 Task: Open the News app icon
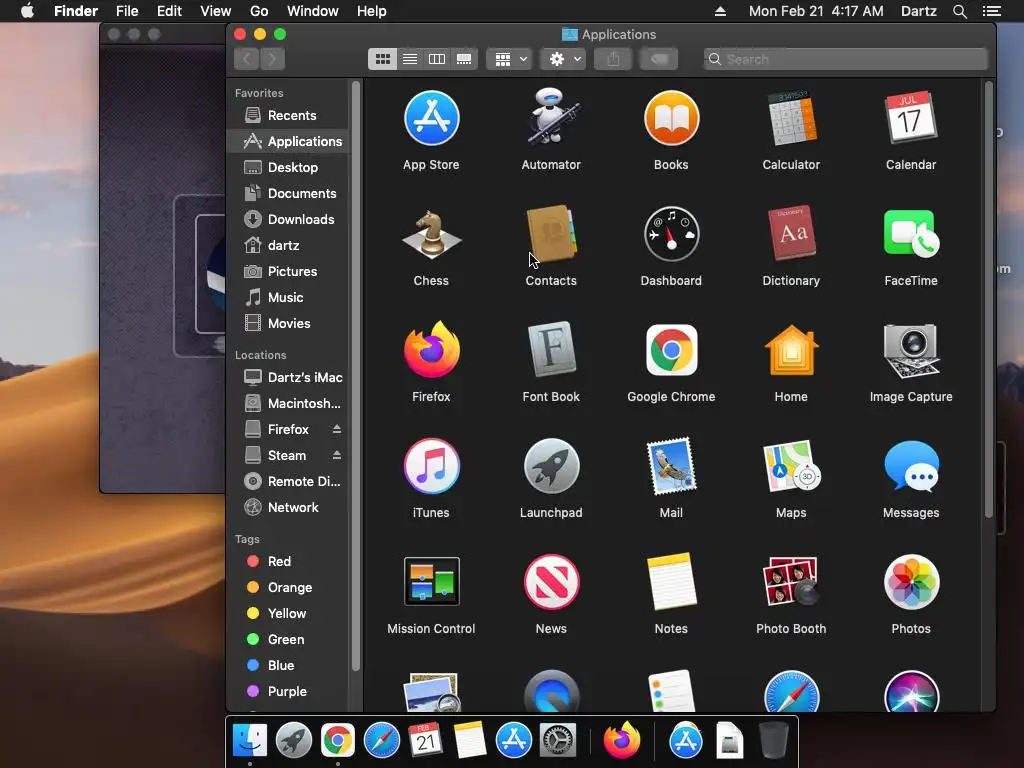[551, 582]
